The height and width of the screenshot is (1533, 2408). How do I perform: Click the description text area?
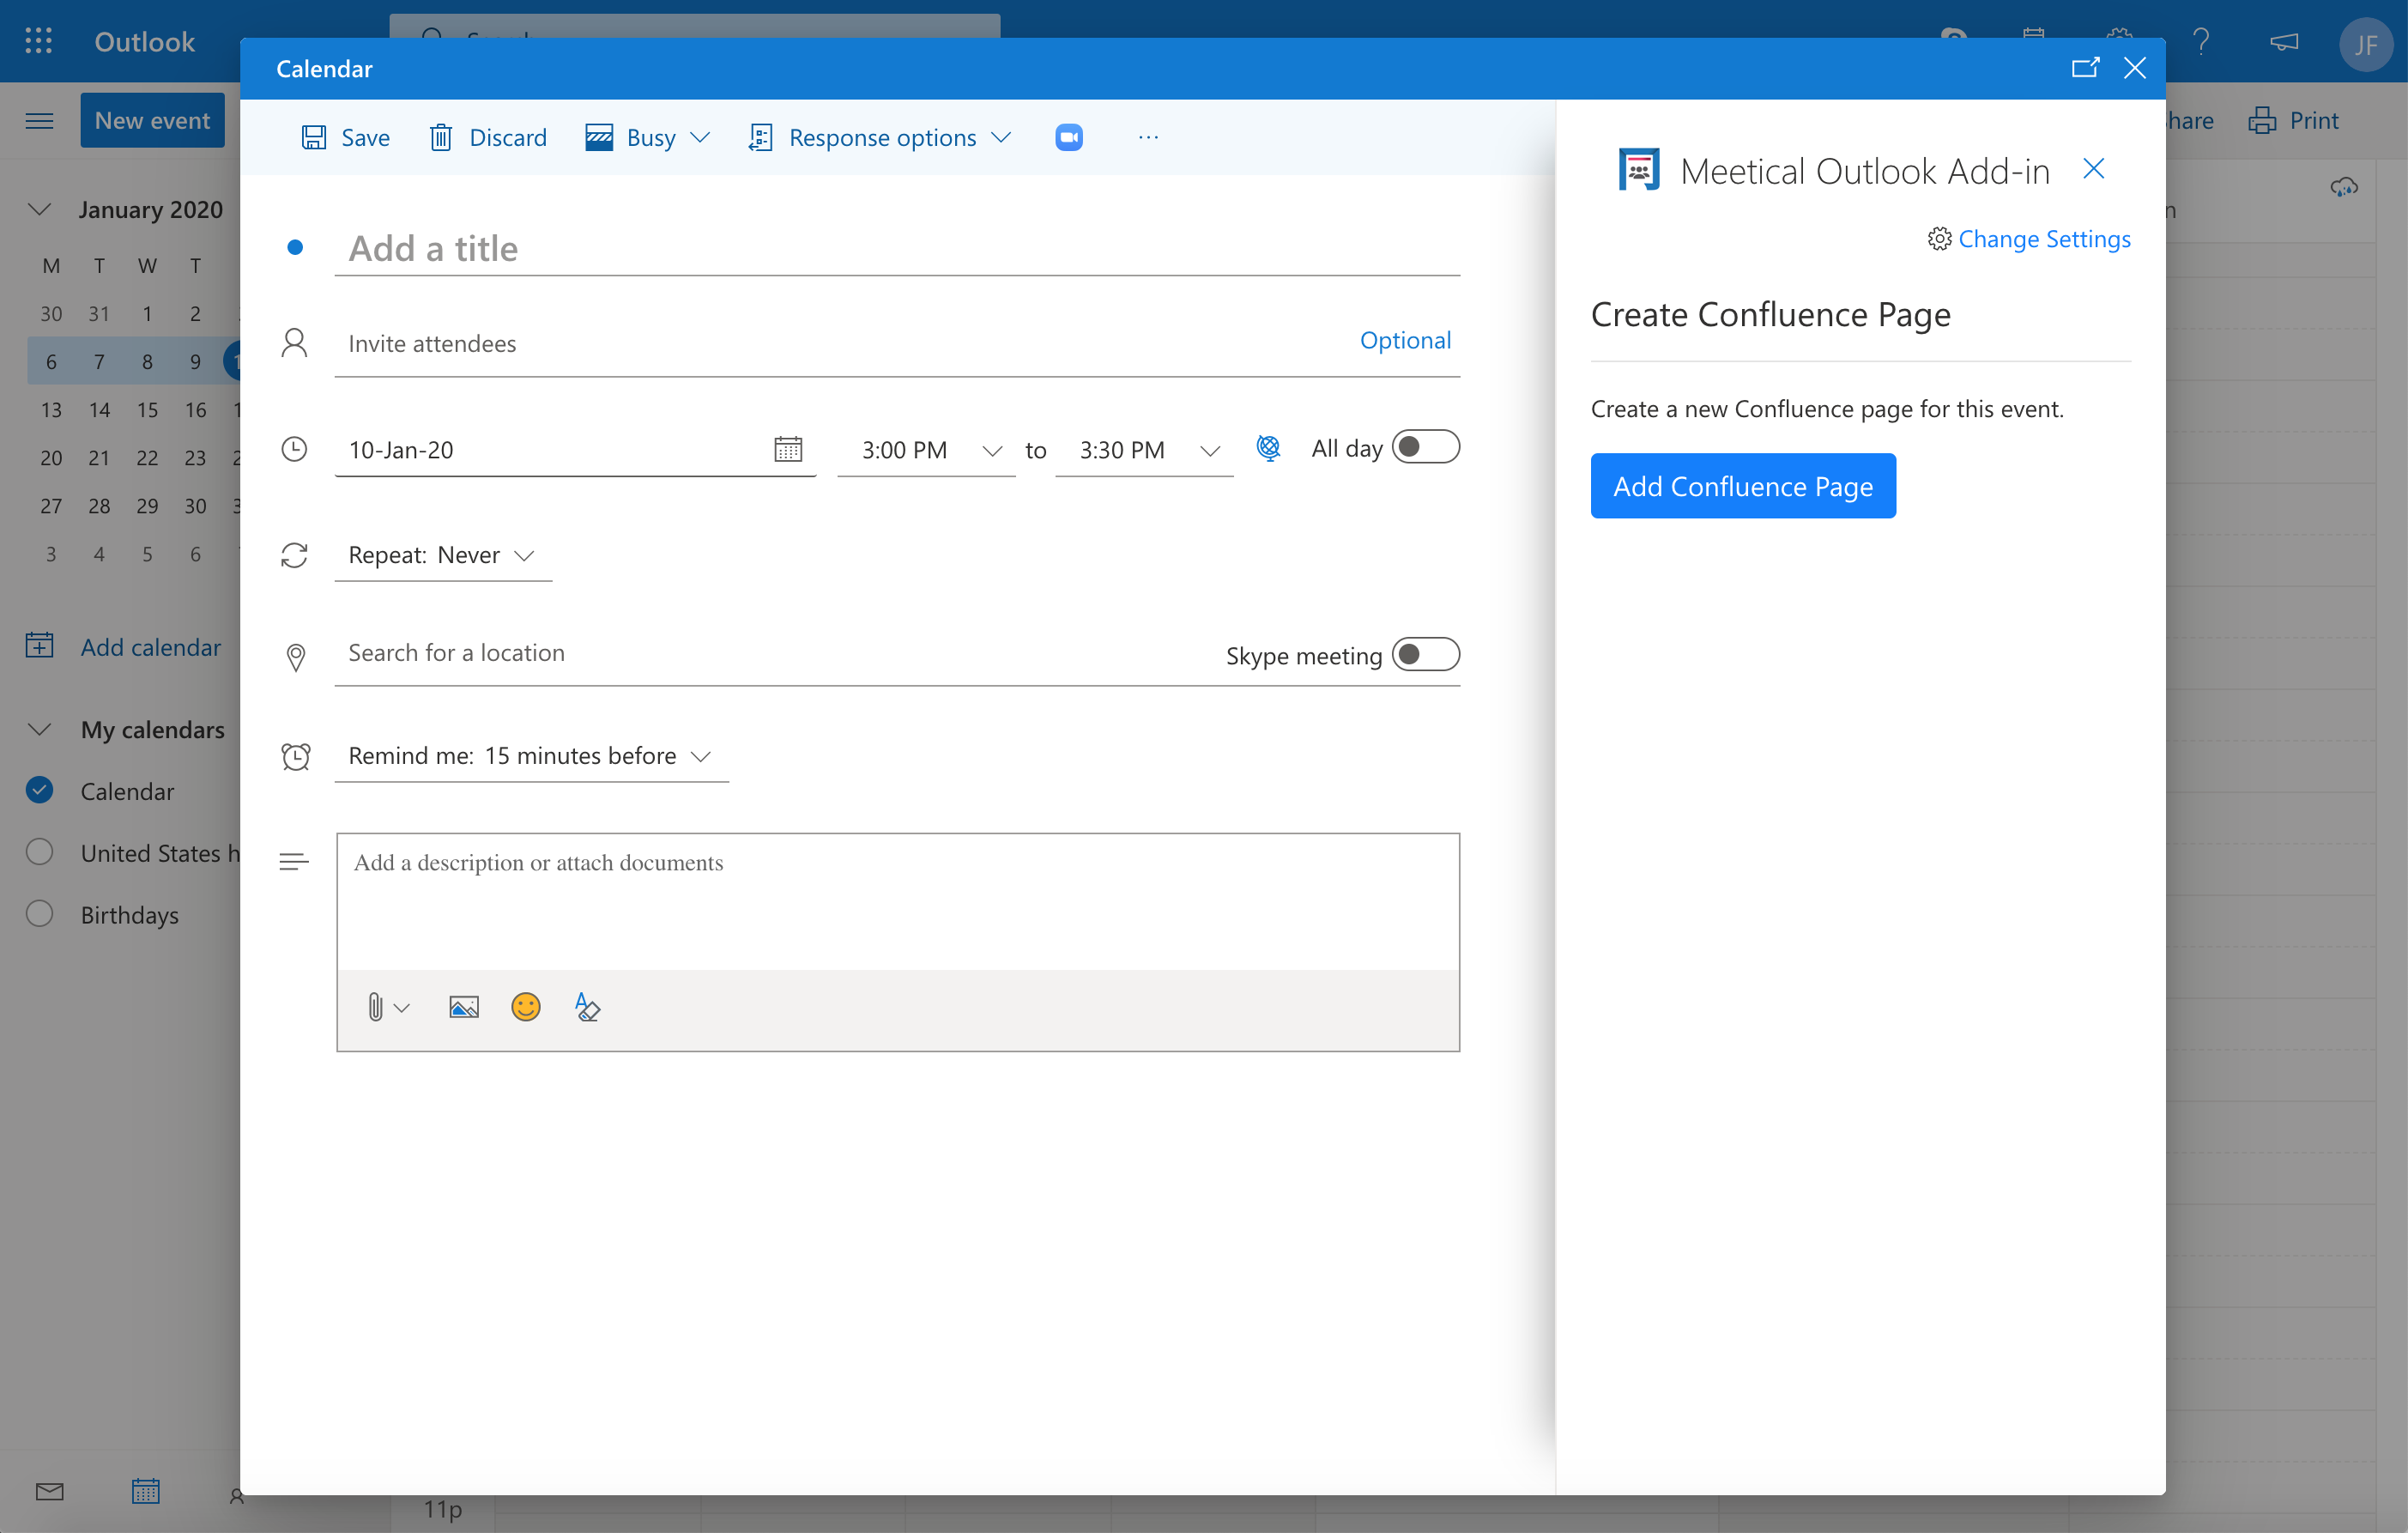coord(898,902)
